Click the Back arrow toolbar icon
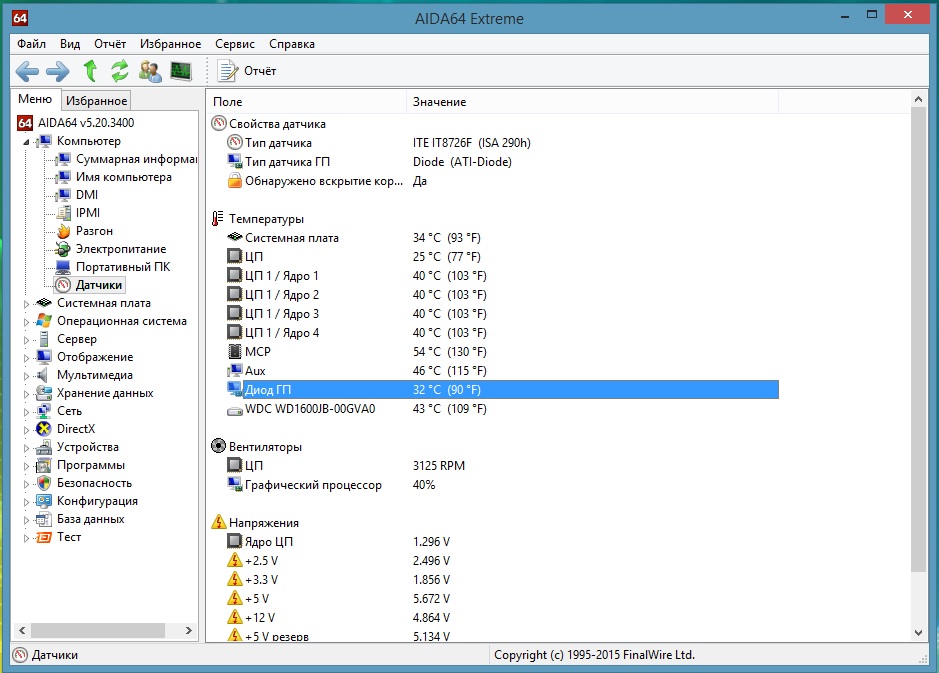Viewport: 939px width, 673px height. (x=27, y=70)
